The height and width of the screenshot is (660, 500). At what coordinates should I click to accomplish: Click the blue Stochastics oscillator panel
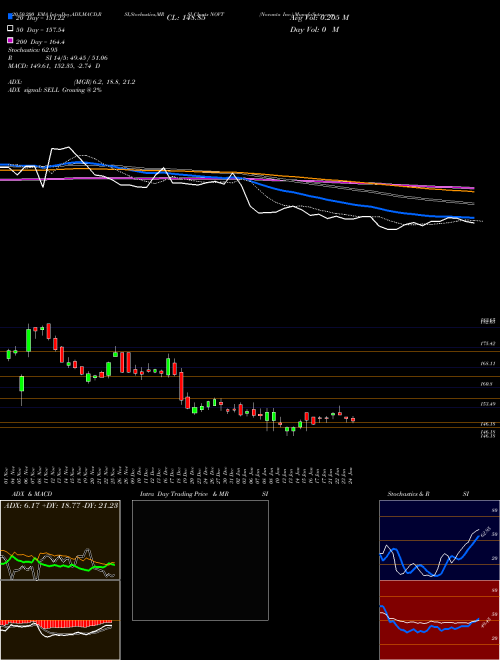[x=439, y=540]
